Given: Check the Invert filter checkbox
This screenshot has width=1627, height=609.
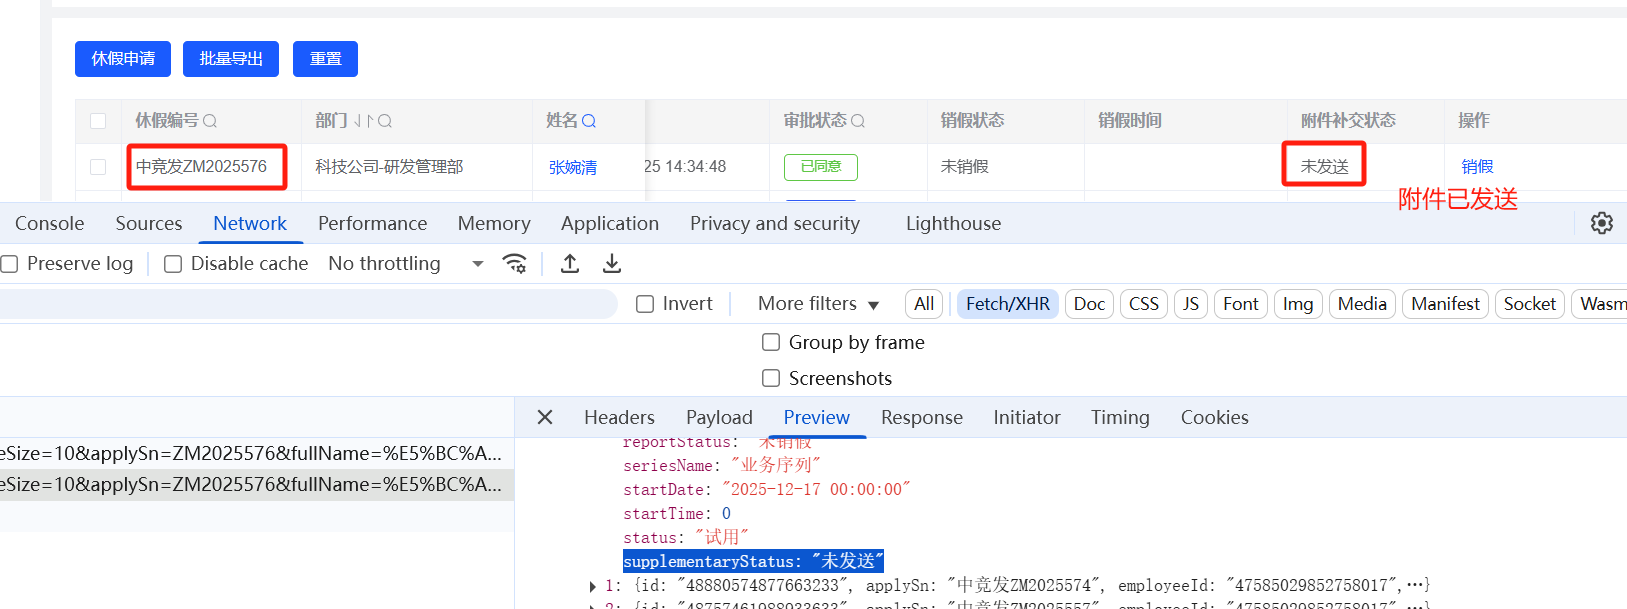Looking at the screenshot, I should tap(645, 304).
